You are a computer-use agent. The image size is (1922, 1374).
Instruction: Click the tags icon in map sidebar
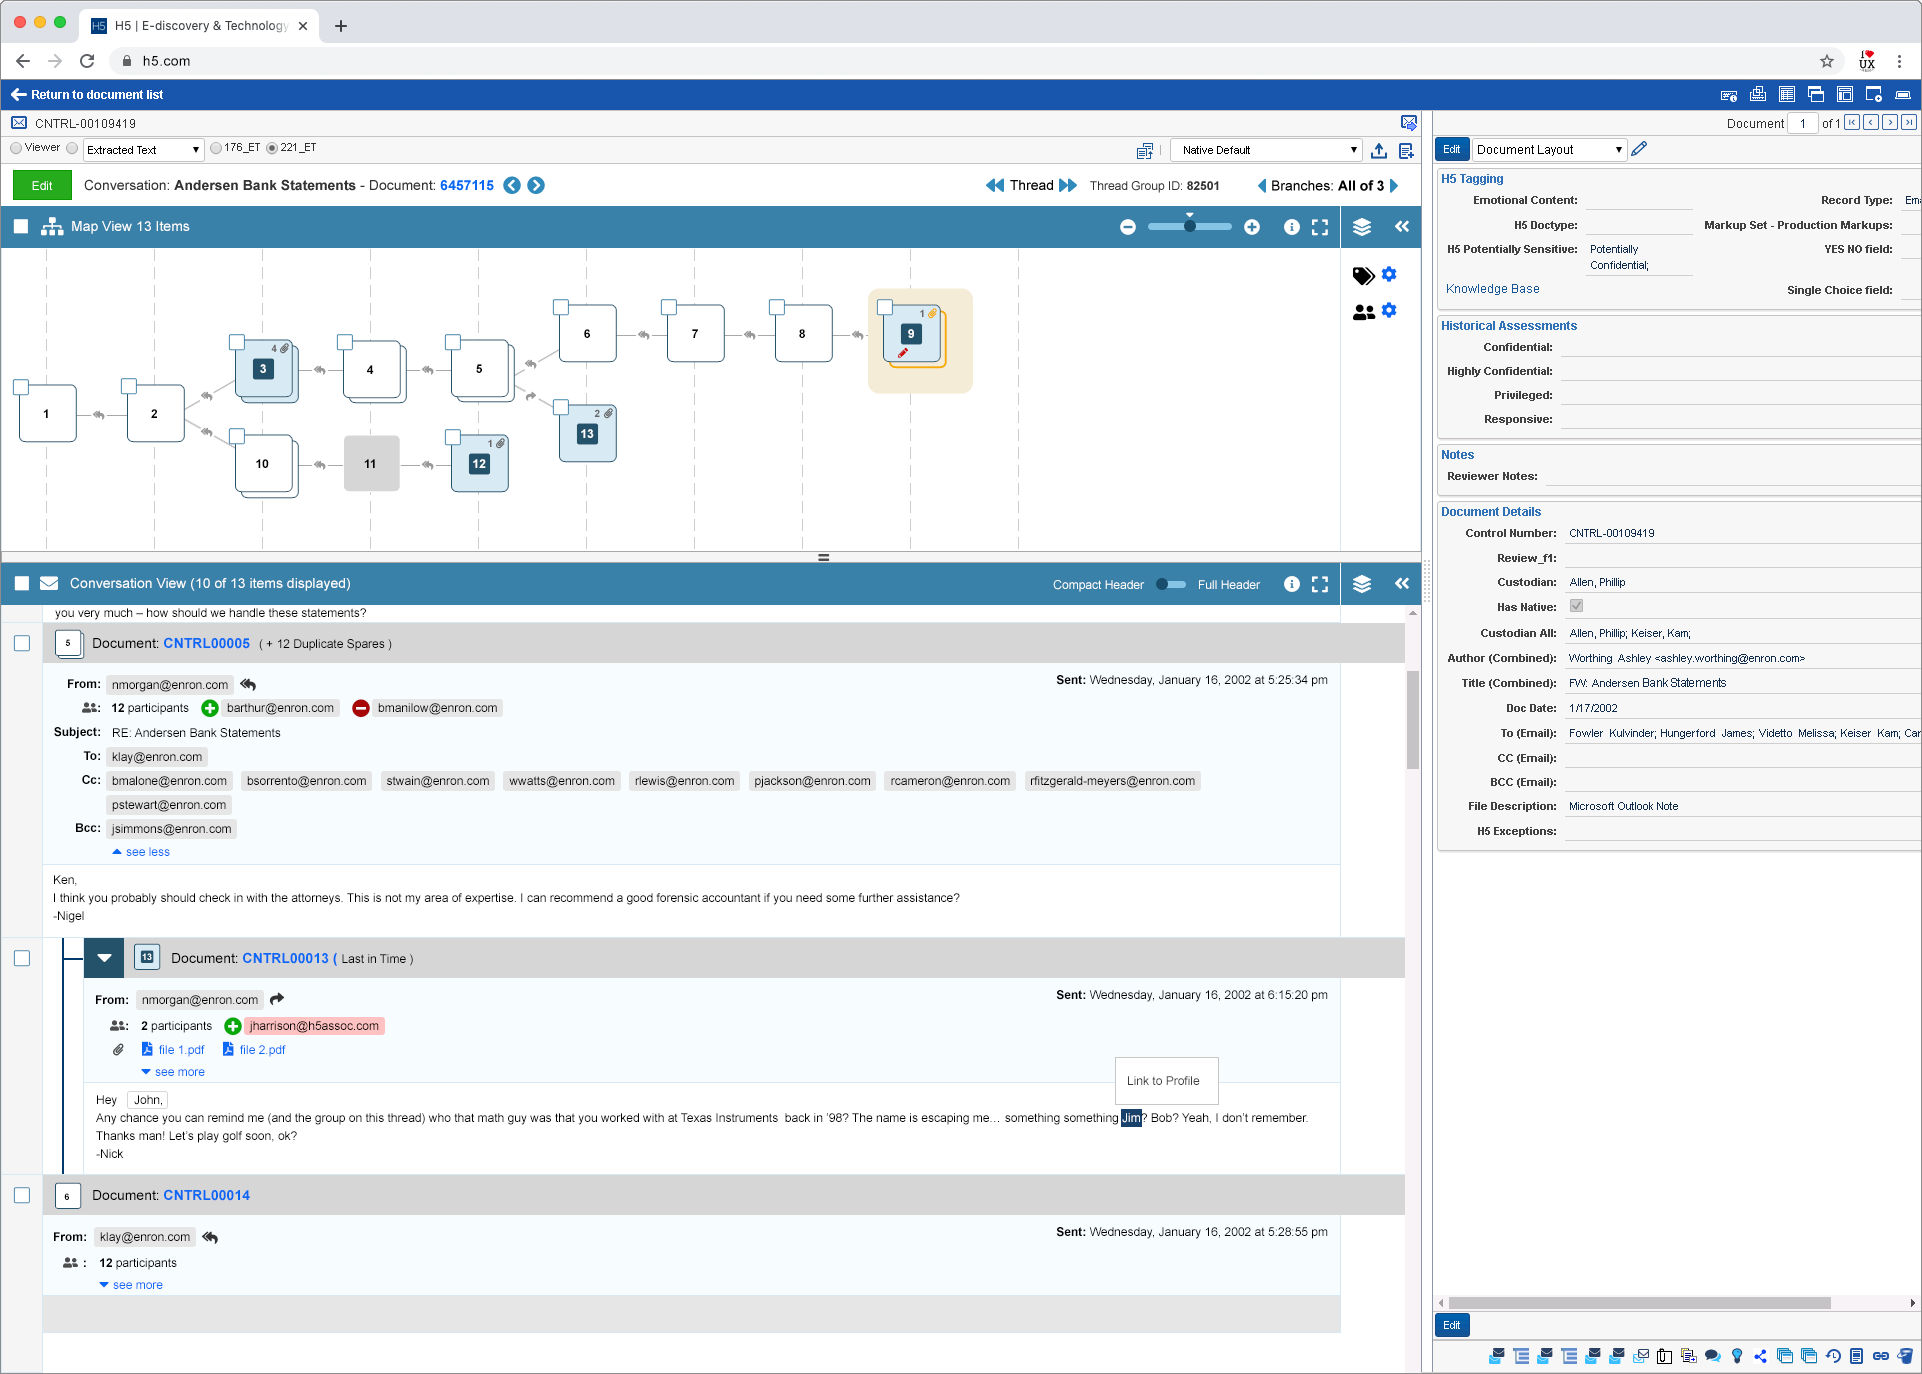1363,275
